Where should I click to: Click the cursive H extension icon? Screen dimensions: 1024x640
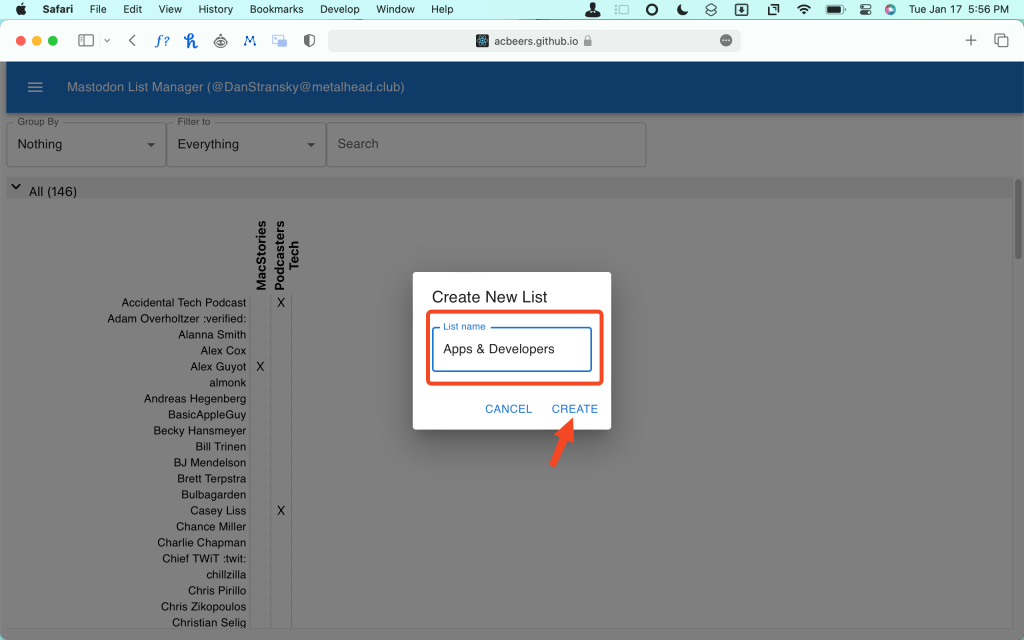click(190, 40)
